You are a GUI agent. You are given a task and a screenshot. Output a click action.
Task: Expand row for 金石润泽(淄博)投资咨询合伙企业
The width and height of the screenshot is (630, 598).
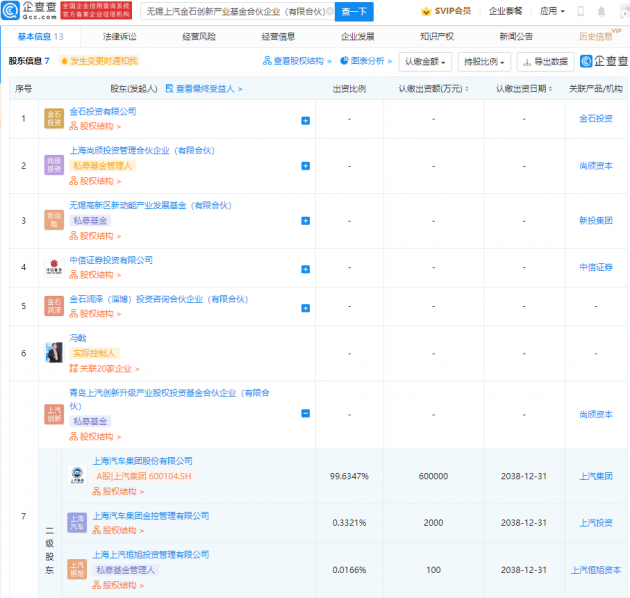[x=305, y=308]
